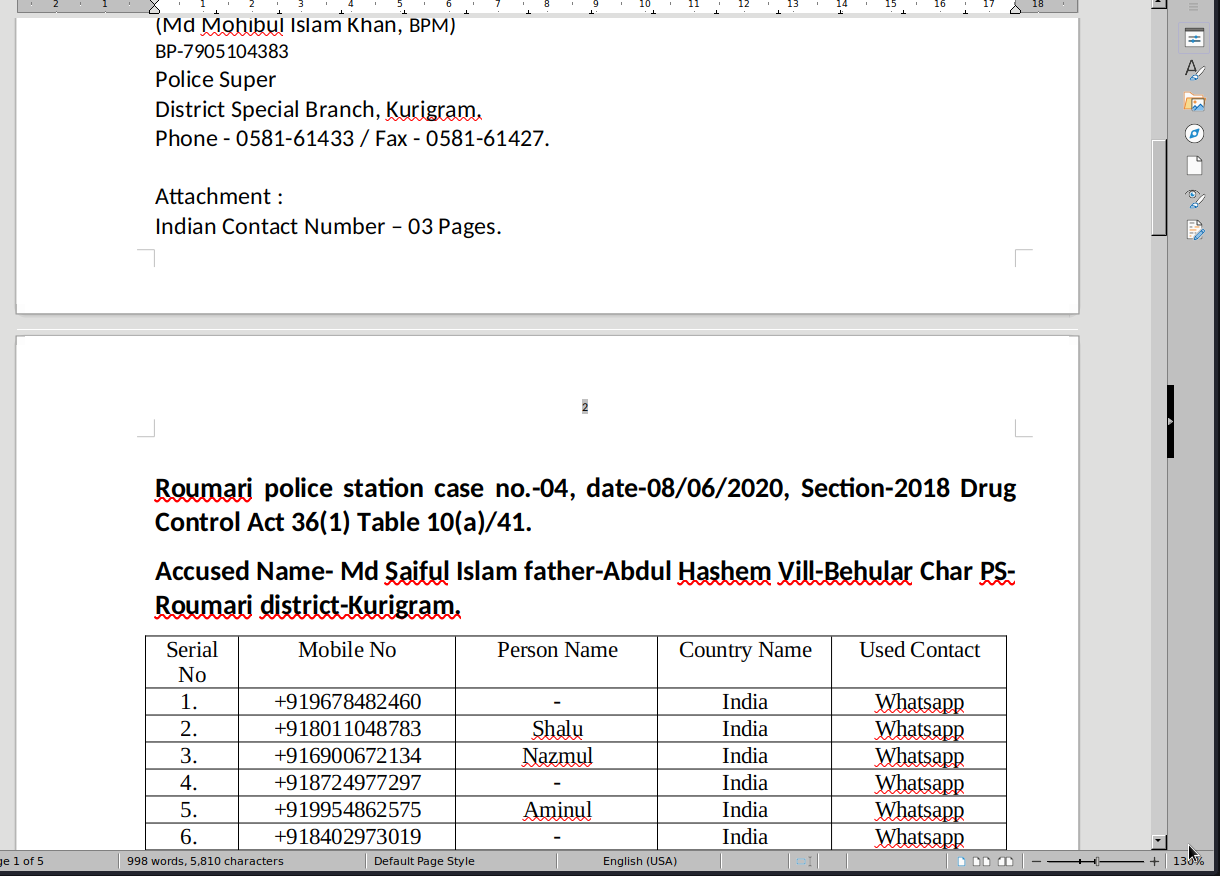Viewport: 1220px width, 876px height.
Task: Click the zoom in plus button
Action: (x=1154, y=861)
